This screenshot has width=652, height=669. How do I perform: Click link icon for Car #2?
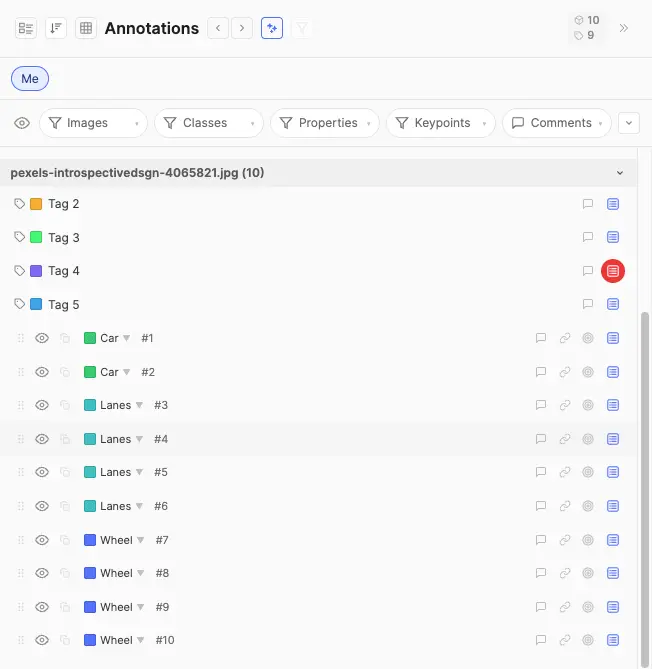click(x=565, y=372)
